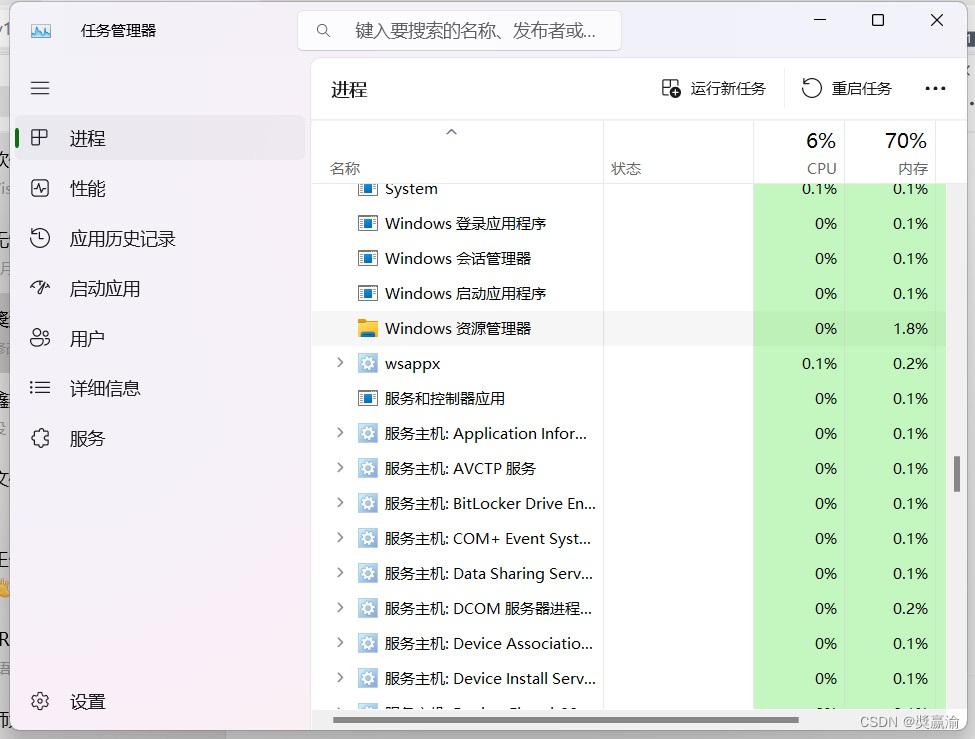Click the icon of Windows 登录应用程序
The height and width of the screenshot is (739, 975).
[367, 223]
